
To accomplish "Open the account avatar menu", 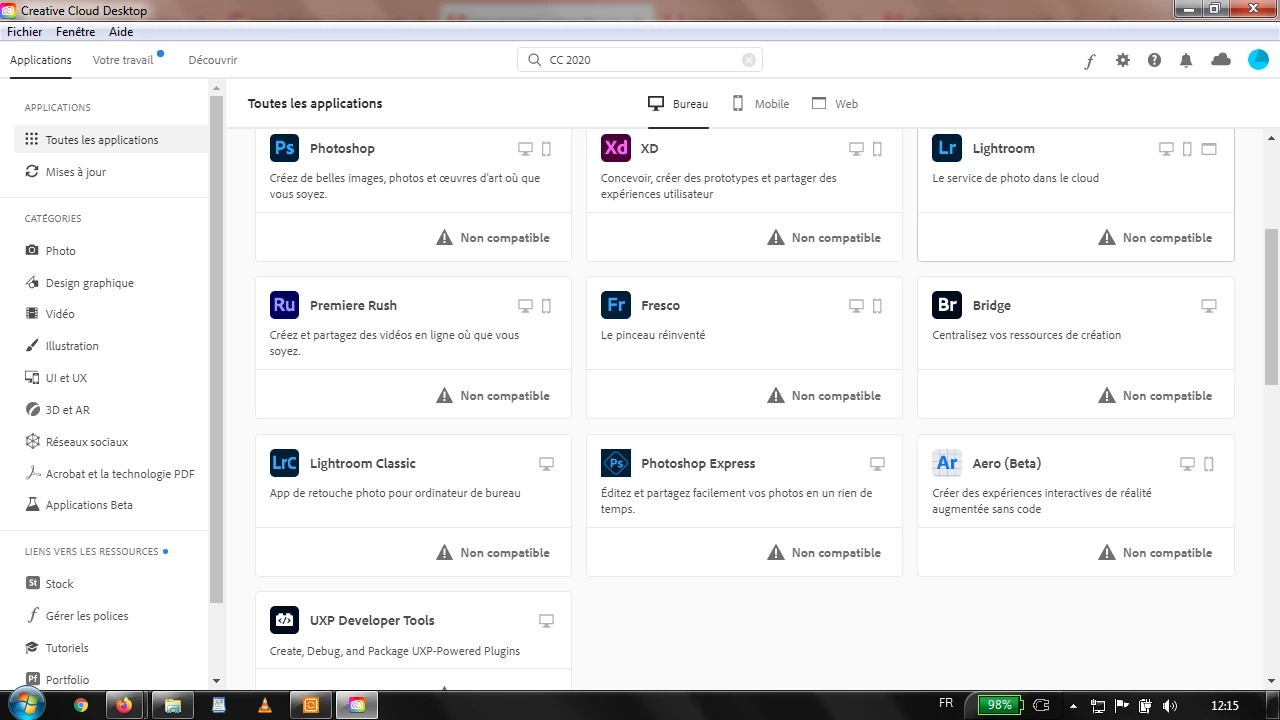I will [1258, 60].
